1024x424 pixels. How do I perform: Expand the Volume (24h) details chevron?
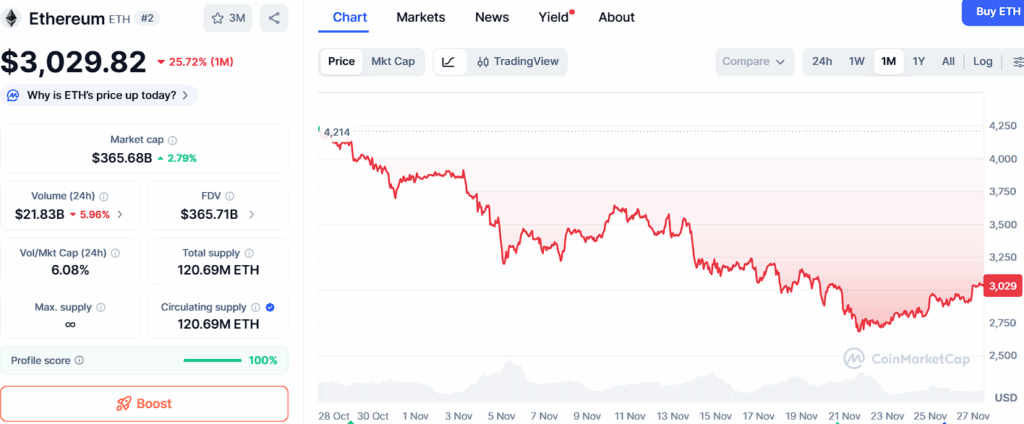(121, 214)
